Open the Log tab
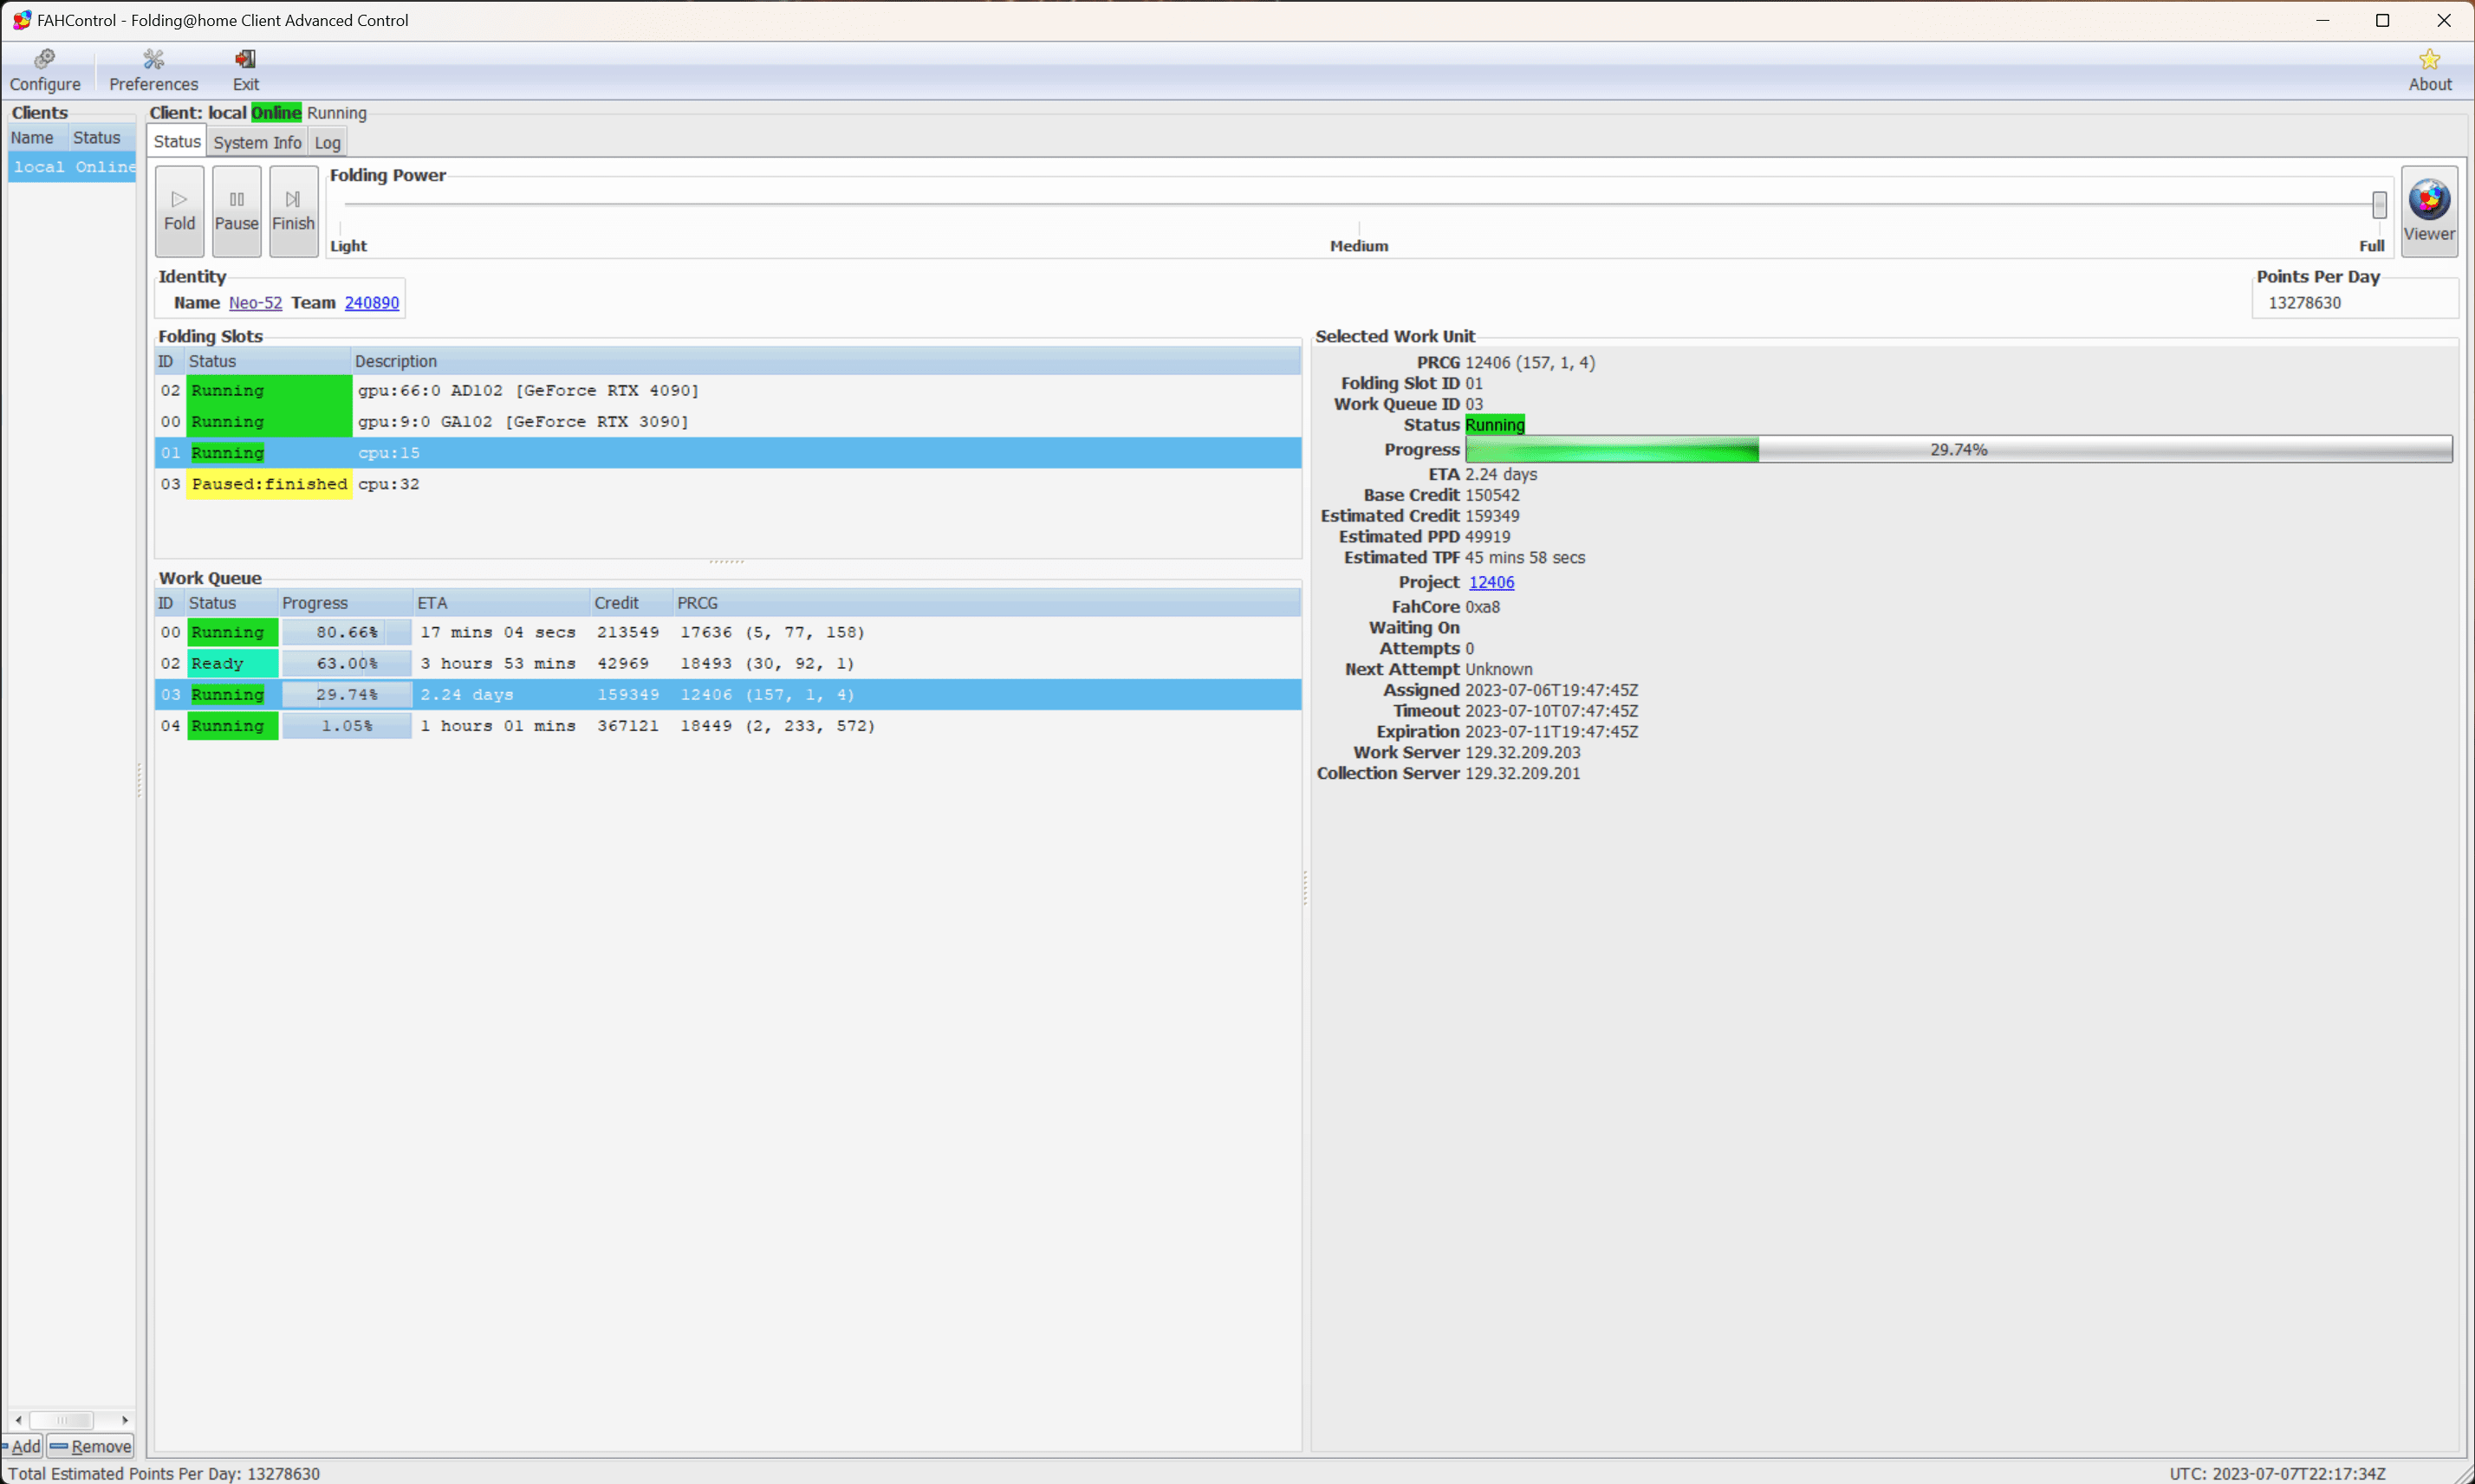The width and height of the screenshot is (2475, 1484). coord(327,143)
